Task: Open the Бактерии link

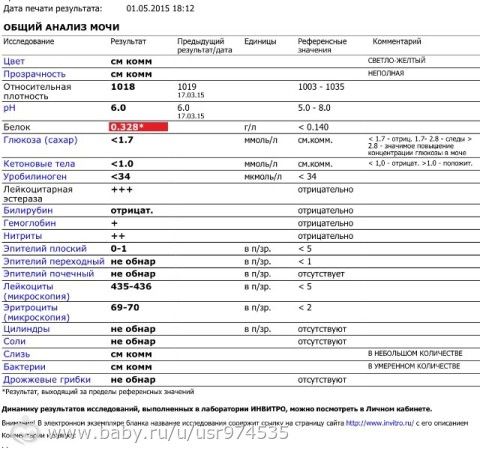Action: (x=24, y=367)
